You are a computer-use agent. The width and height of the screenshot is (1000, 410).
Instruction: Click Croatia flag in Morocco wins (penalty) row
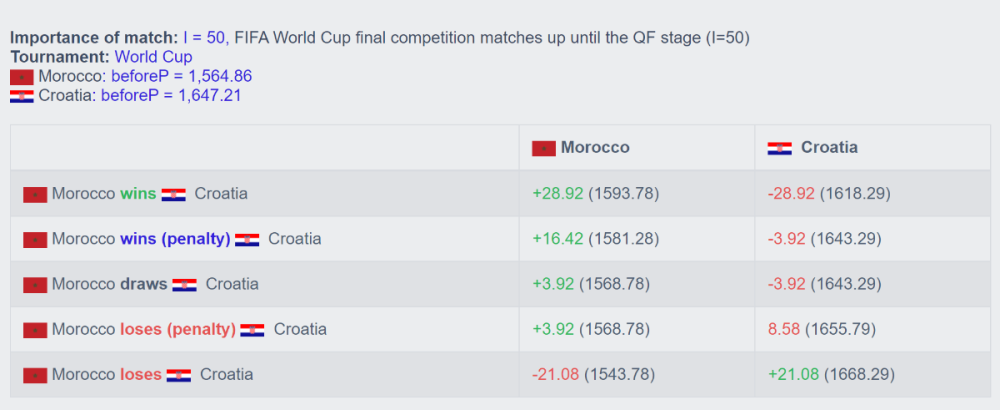click(x=247, y=240)
